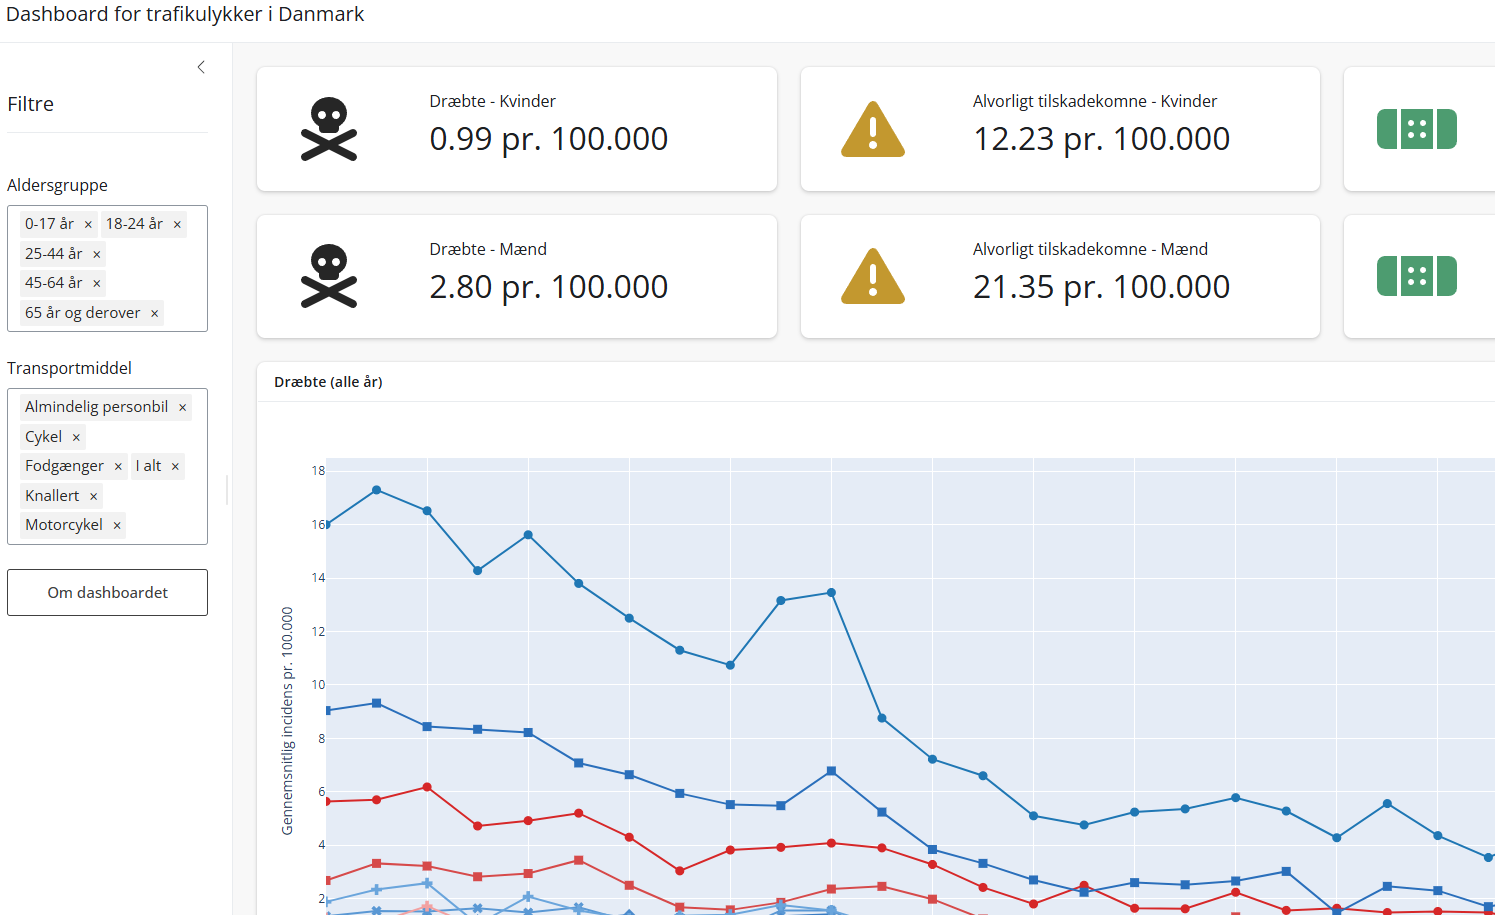The height and width of the screenshot is (915, 1495).
Task: Click the dashboard title for trafikulykker i Danmark
Action: (185, 15)
